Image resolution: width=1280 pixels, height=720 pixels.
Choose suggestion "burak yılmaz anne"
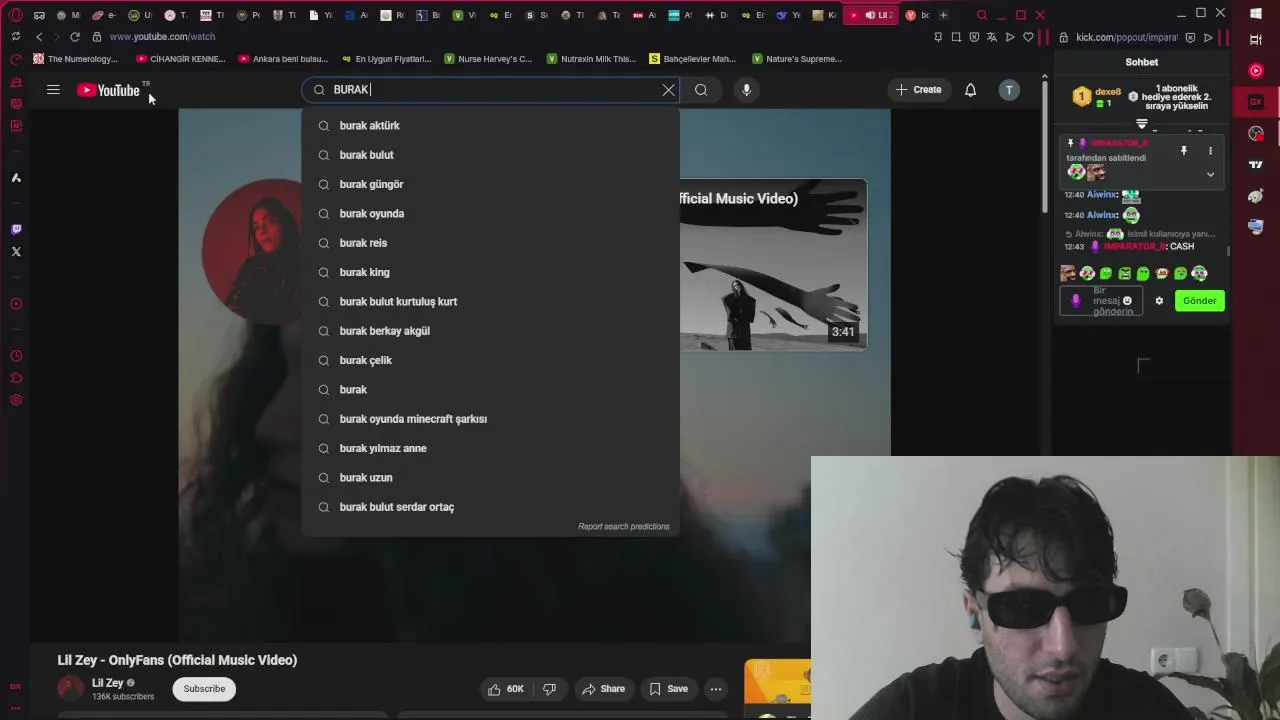tap(490, 448)
